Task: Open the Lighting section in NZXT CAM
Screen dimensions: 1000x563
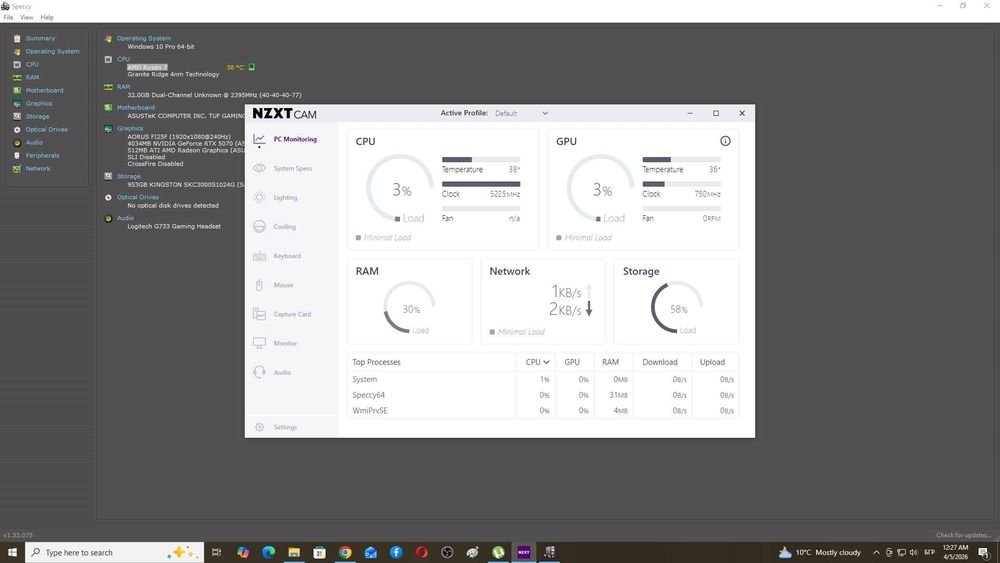Action: click(x=277, y=198)
